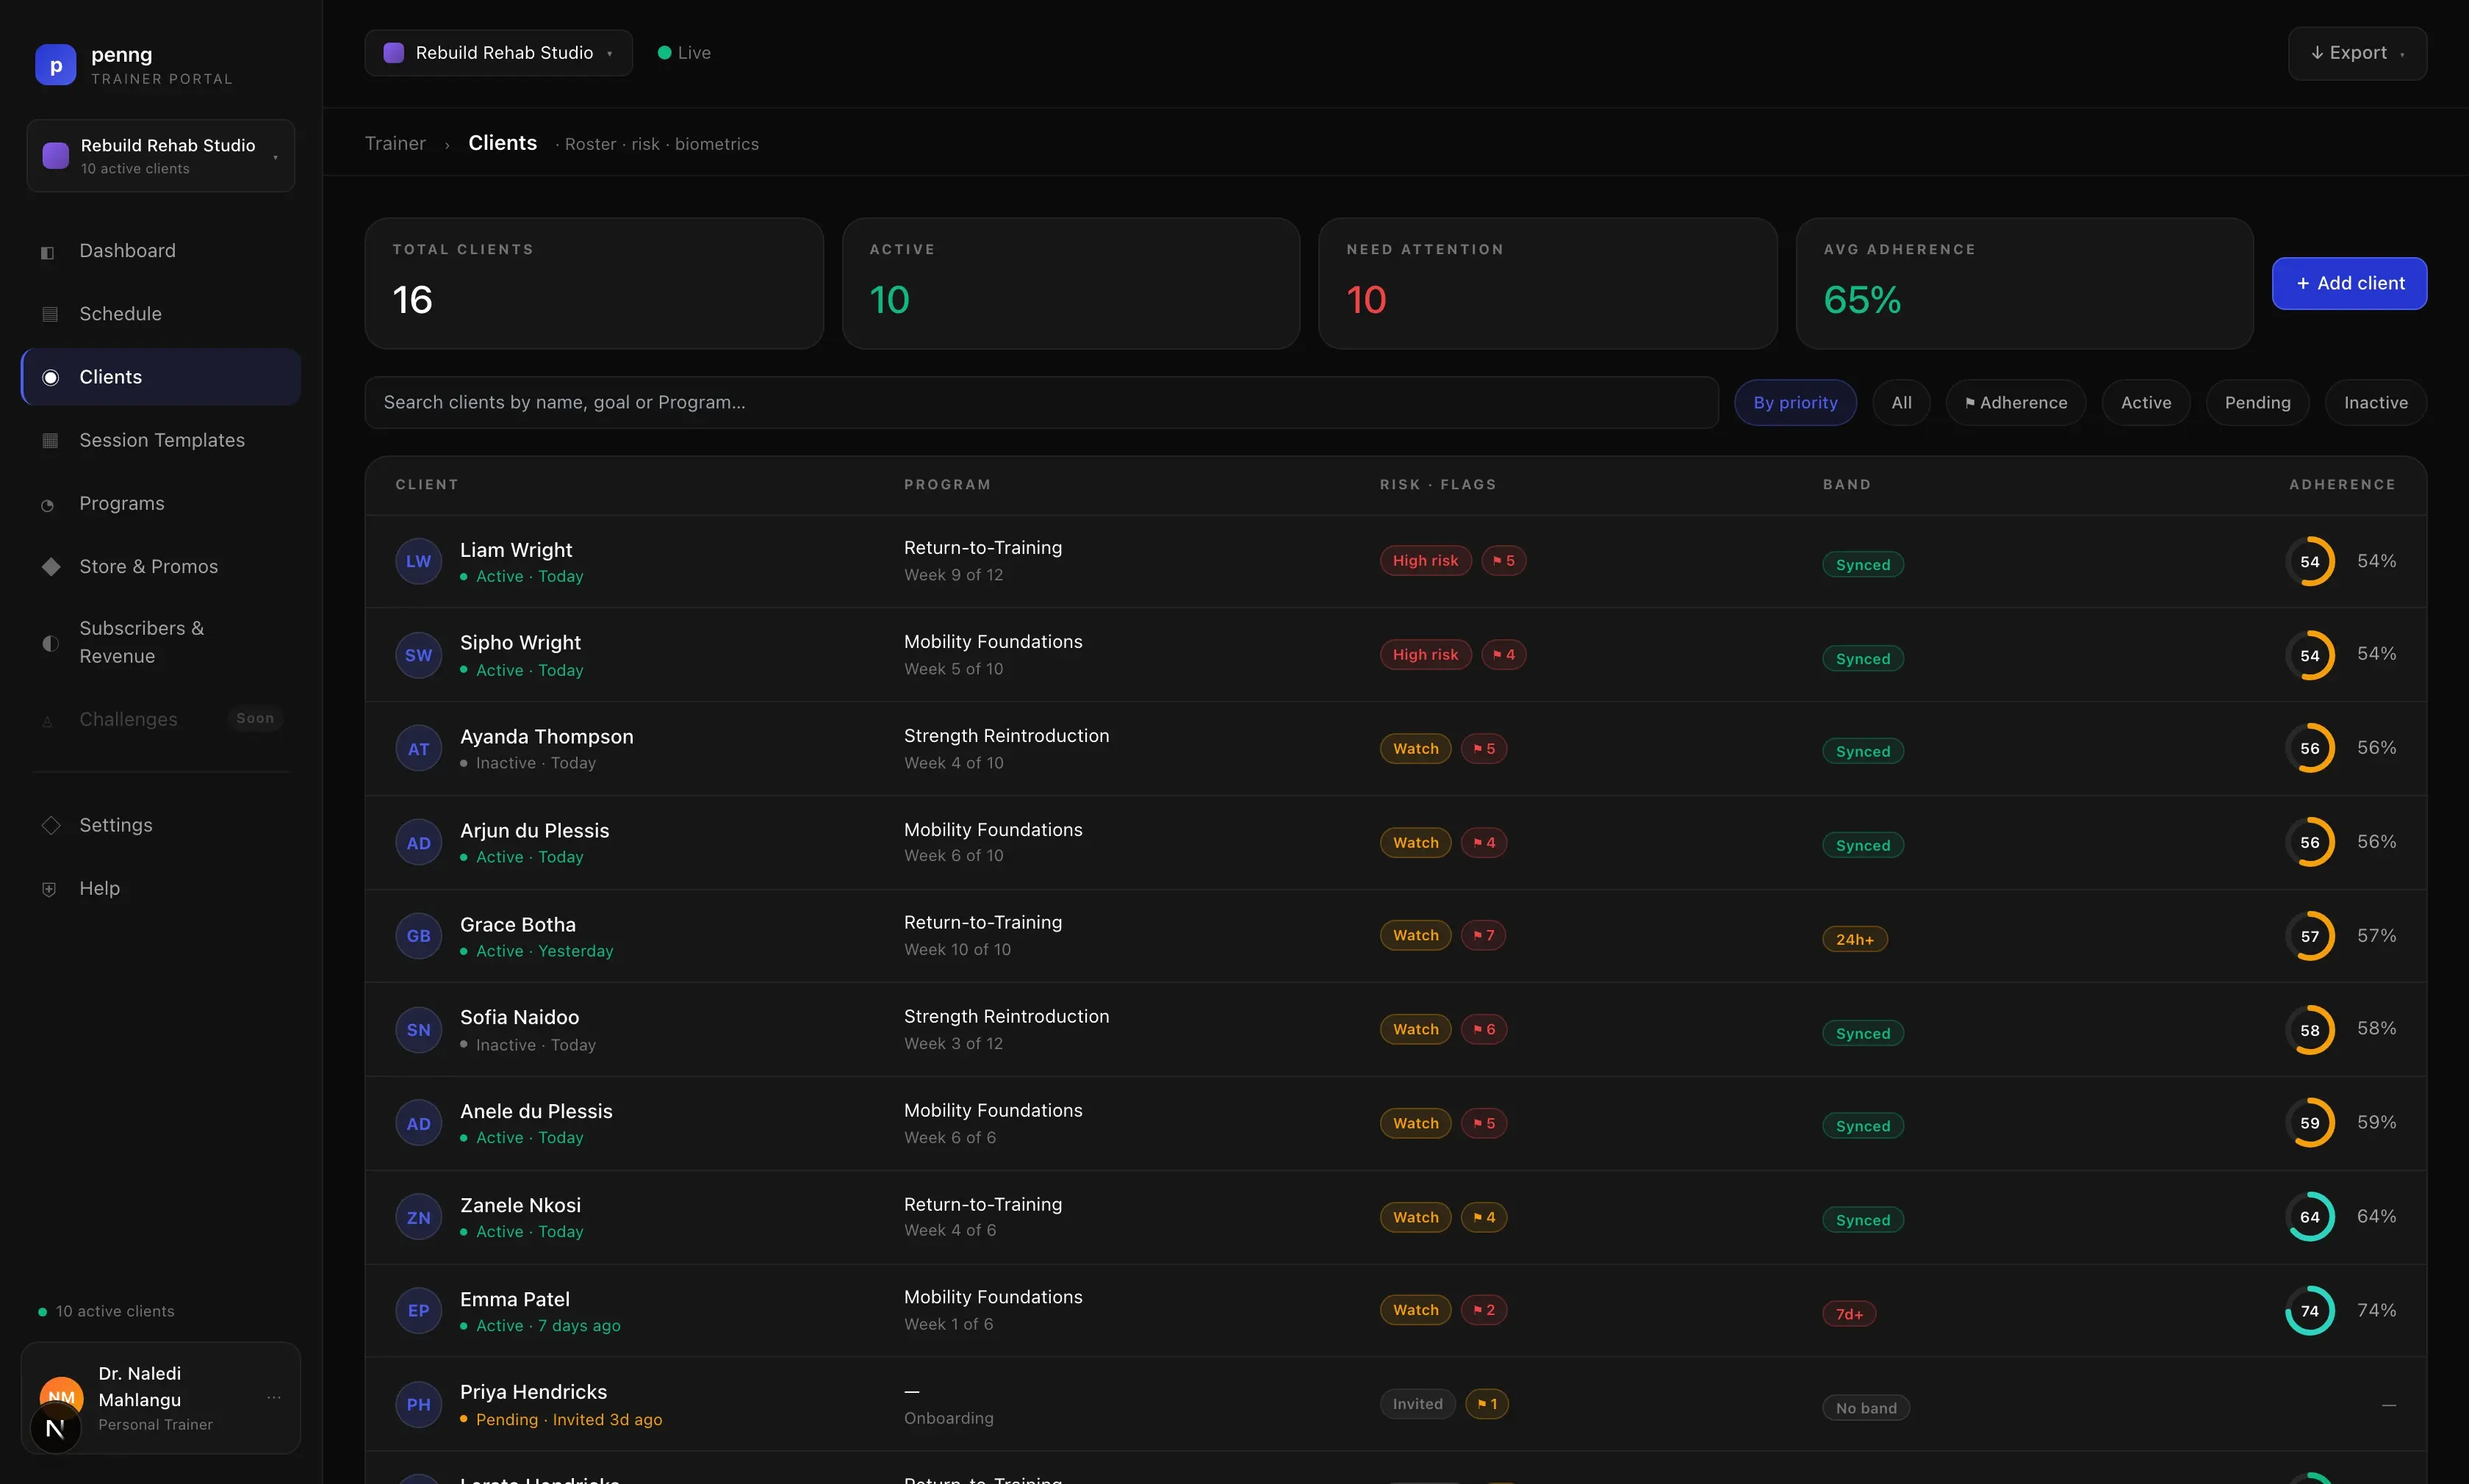Open the Export dropdown
This screenshot has width=2469, height=1484.
[x=2357, y=53]
